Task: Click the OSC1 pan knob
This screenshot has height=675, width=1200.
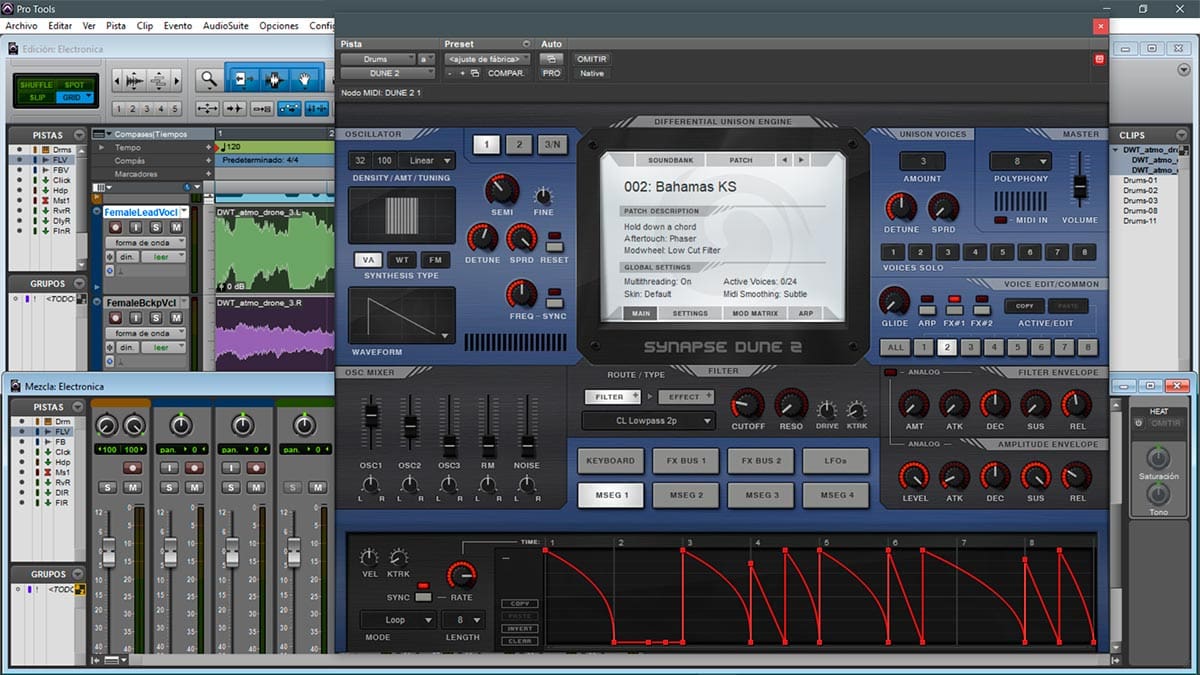Action: pos(371,485)
